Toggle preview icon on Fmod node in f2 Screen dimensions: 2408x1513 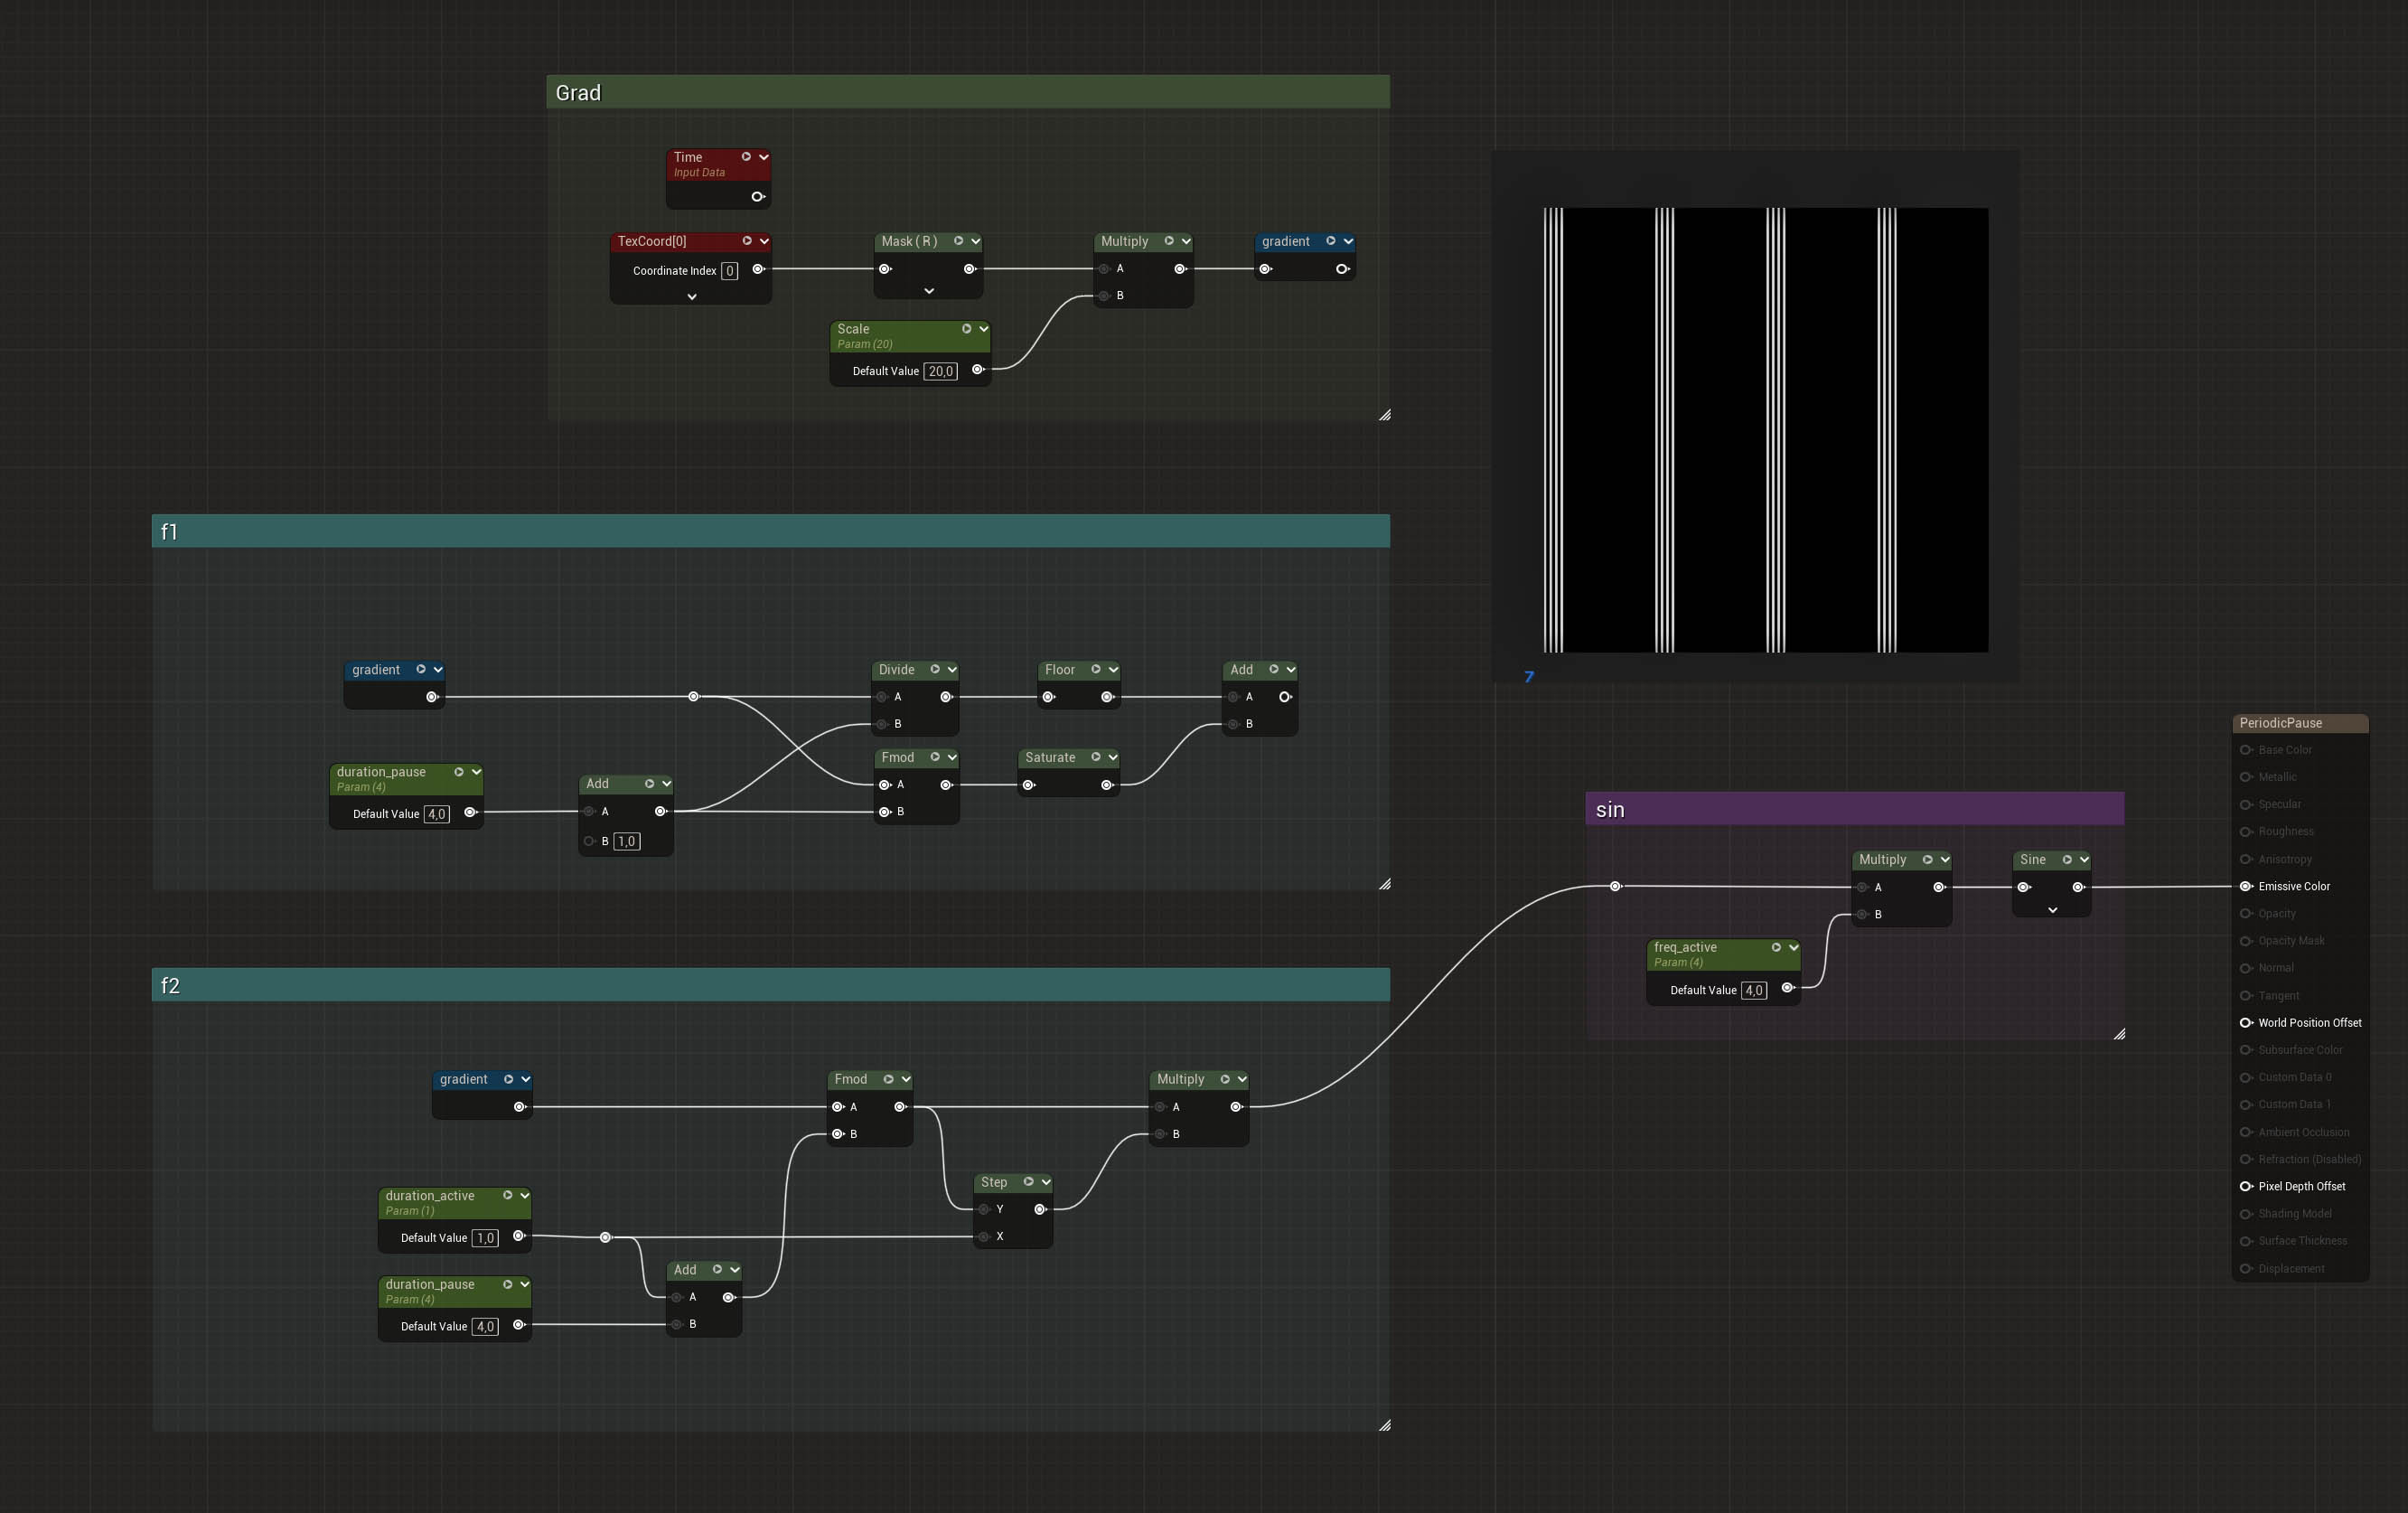[x=888, y=1079]
